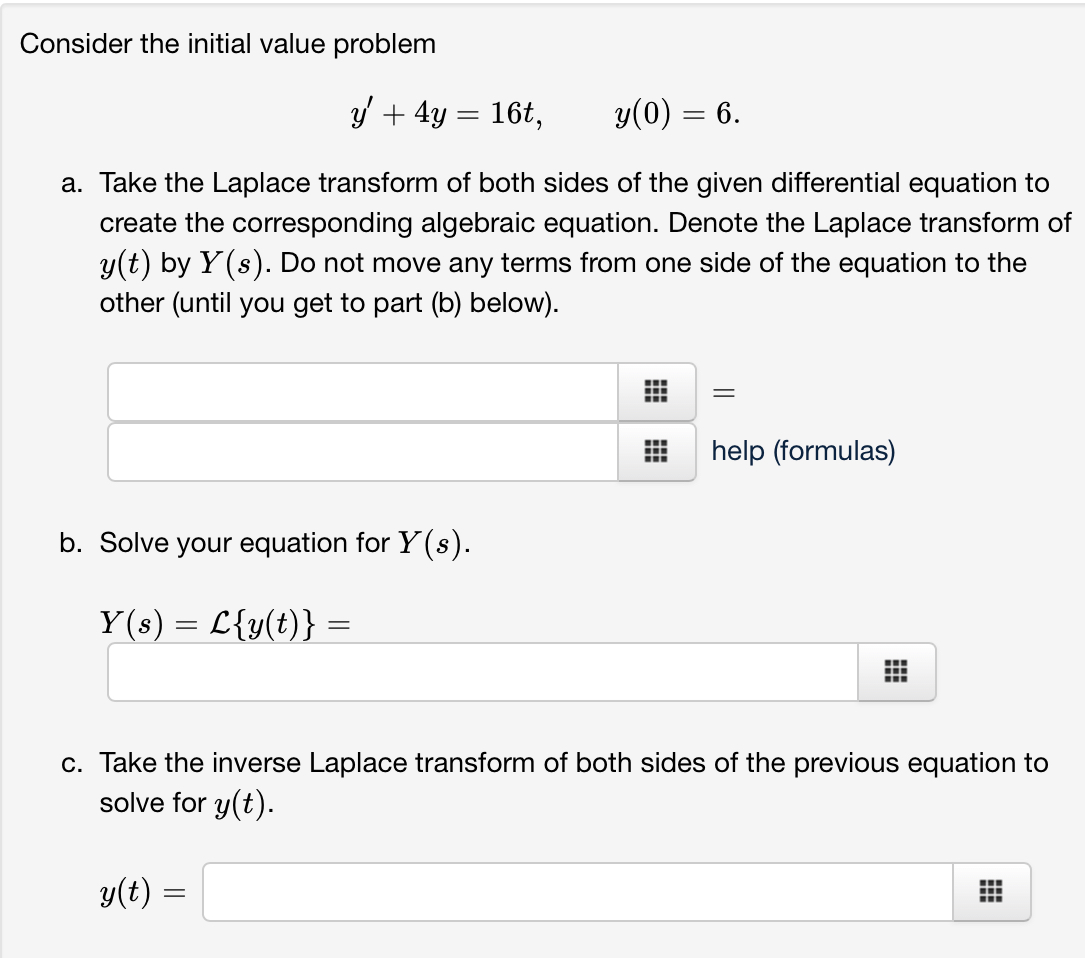
Task: Focus the right-hand side input in part a
Action: point(362,452)
